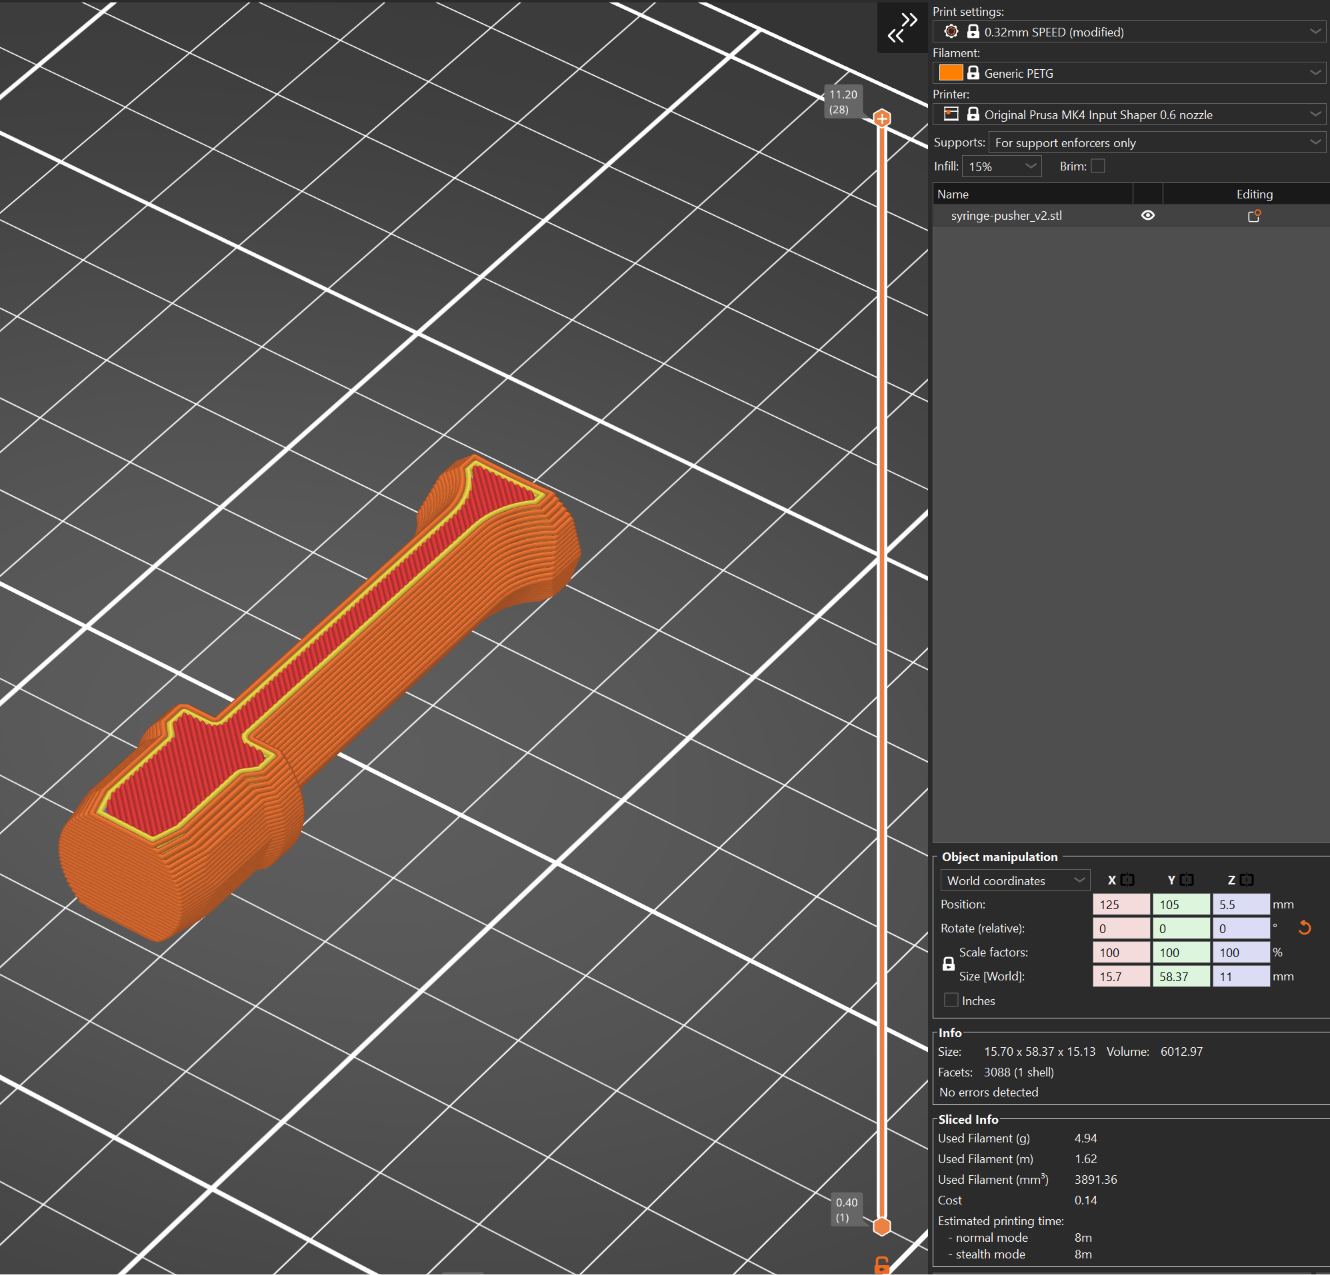
Task: Click Scale factors X field
Action: [x=1121, y=952]
